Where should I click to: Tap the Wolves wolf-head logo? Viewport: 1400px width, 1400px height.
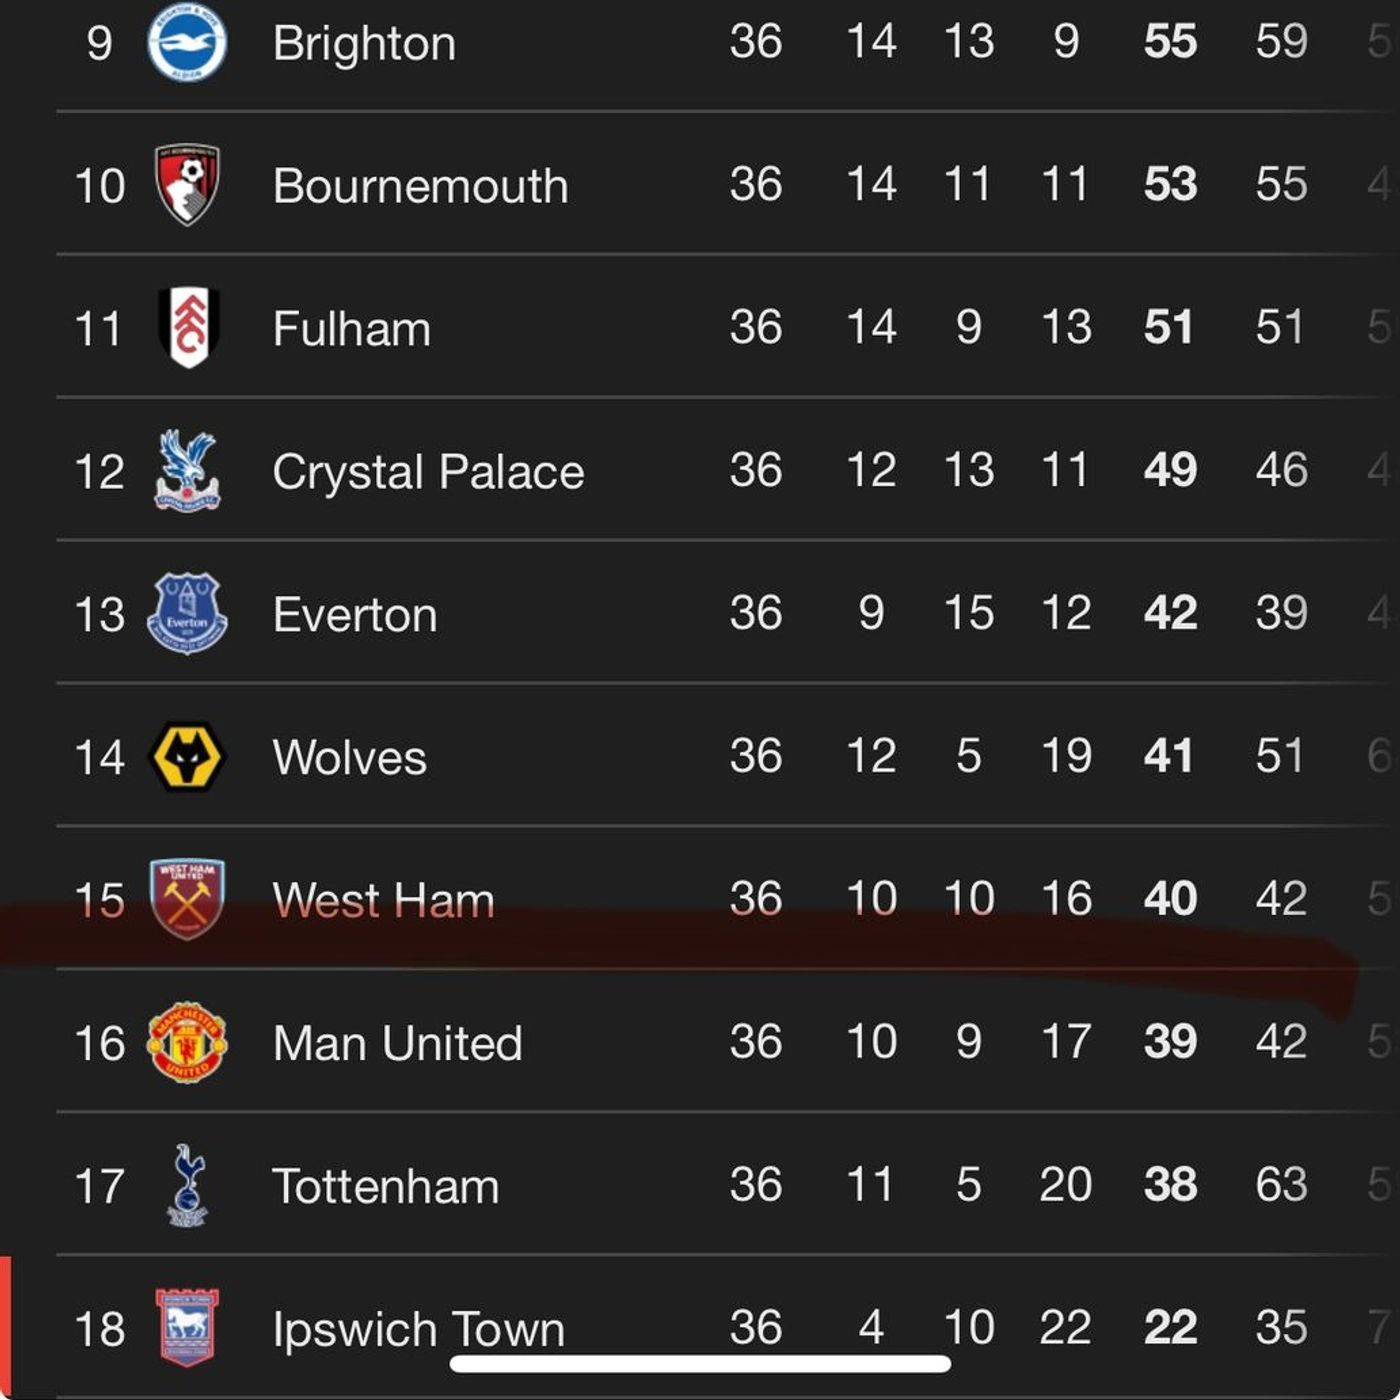click(x=187, y=757)
